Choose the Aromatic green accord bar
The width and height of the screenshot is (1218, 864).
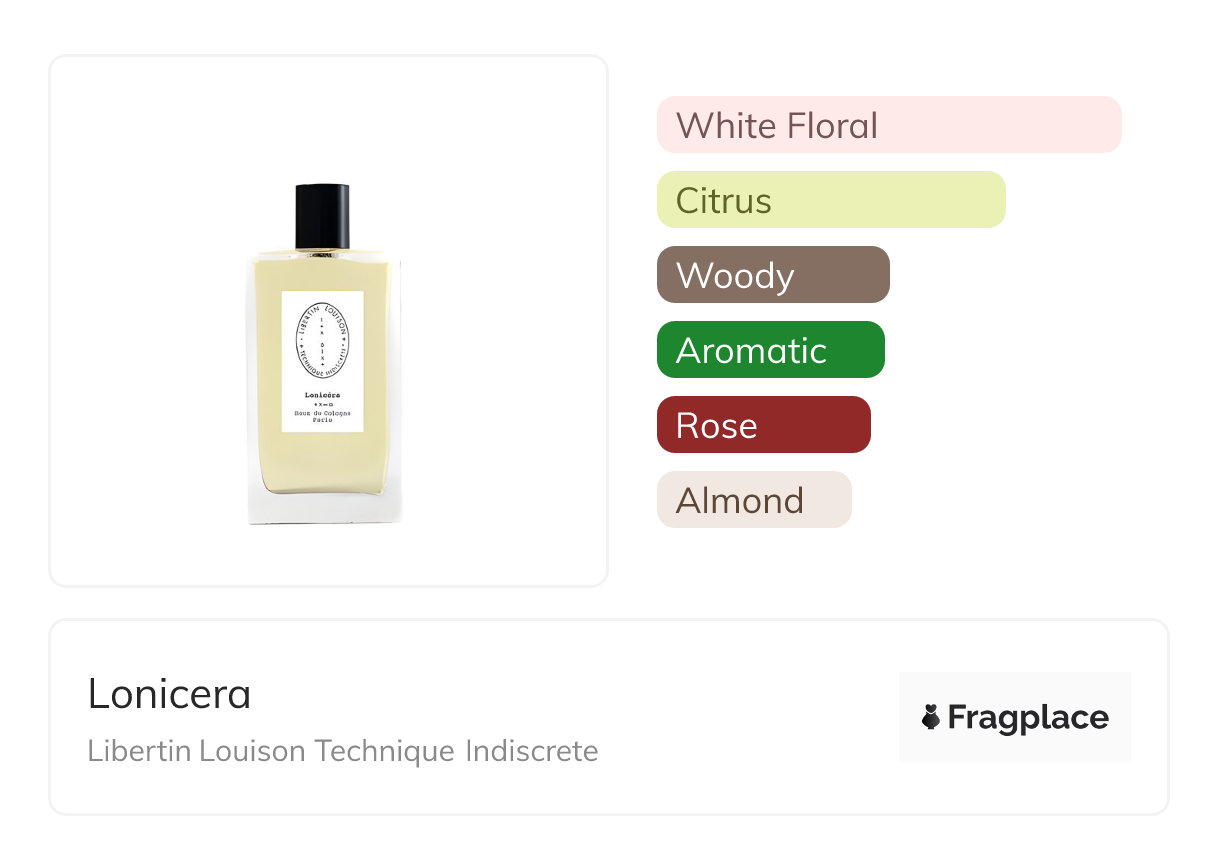click(x=770, y=350)
